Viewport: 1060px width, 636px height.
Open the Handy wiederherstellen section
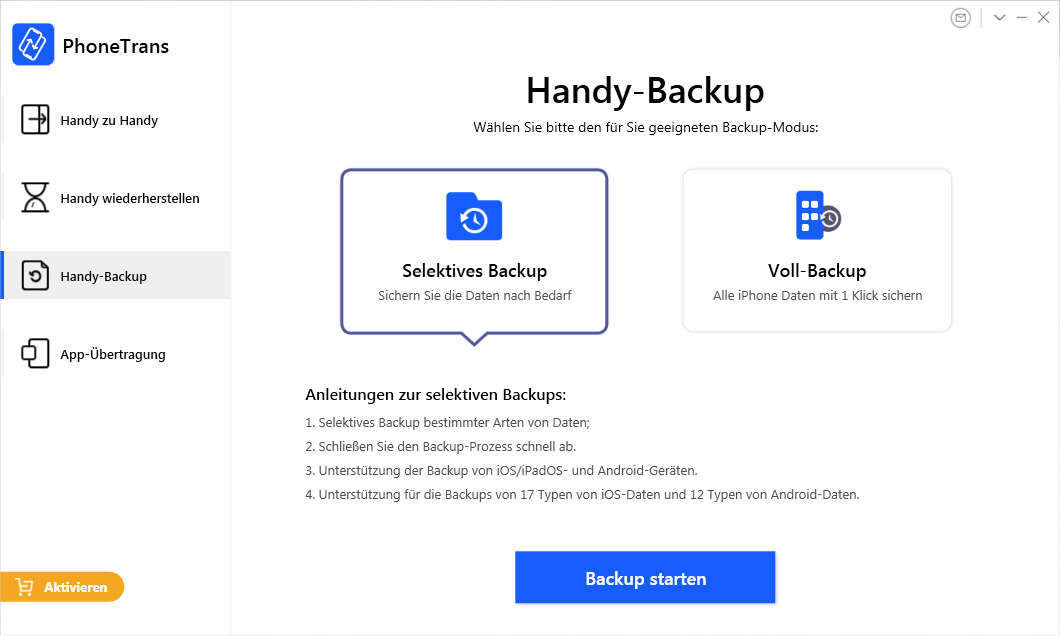click(x=130, y=199)
